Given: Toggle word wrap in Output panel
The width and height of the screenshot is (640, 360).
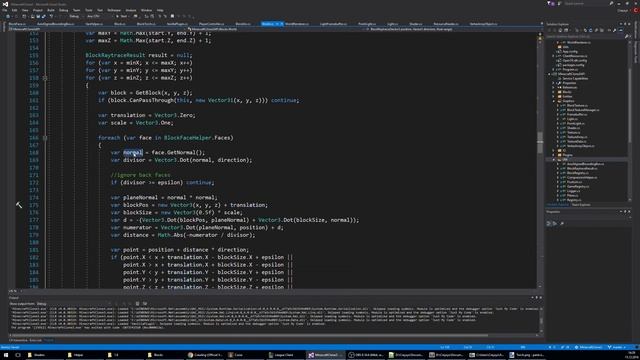Looking at the screenshot, I should point(145,304).
